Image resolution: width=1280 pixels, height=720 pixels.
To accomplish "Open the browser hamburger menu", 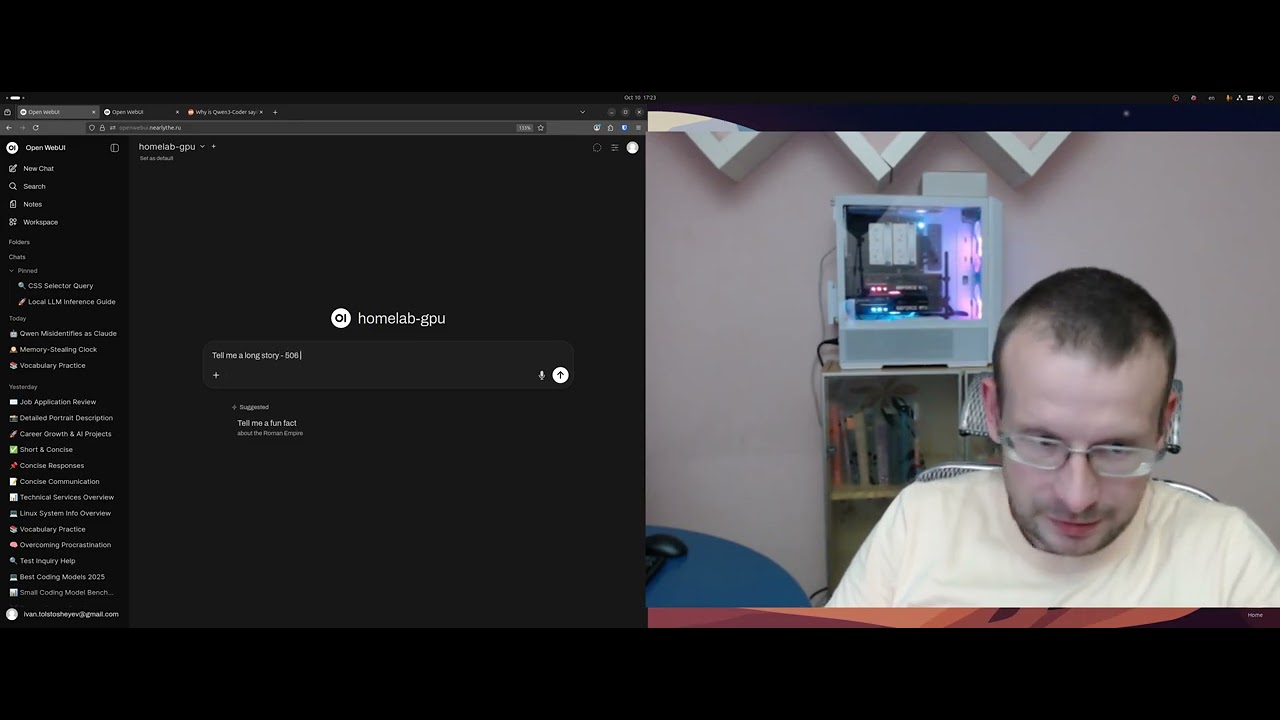I will coord(638,127).
